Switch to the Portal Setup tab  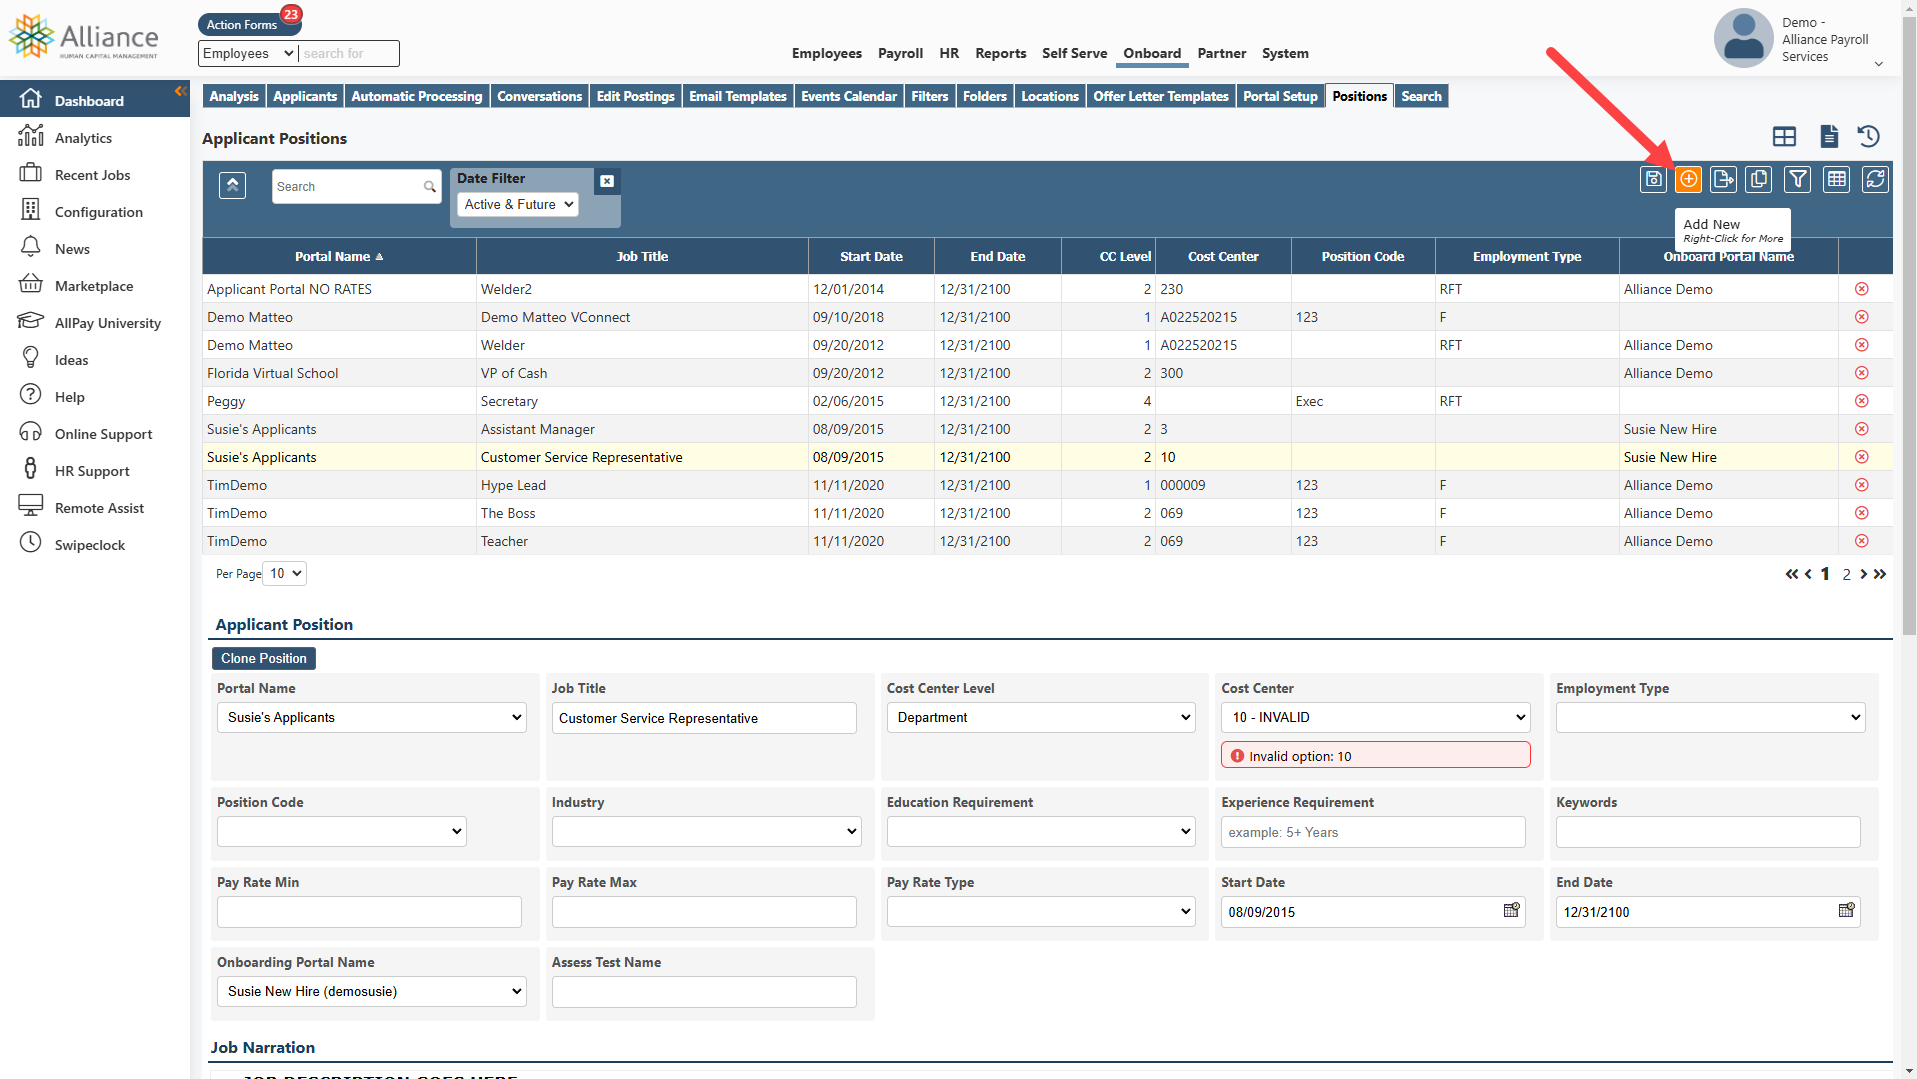coord(1280,96)
